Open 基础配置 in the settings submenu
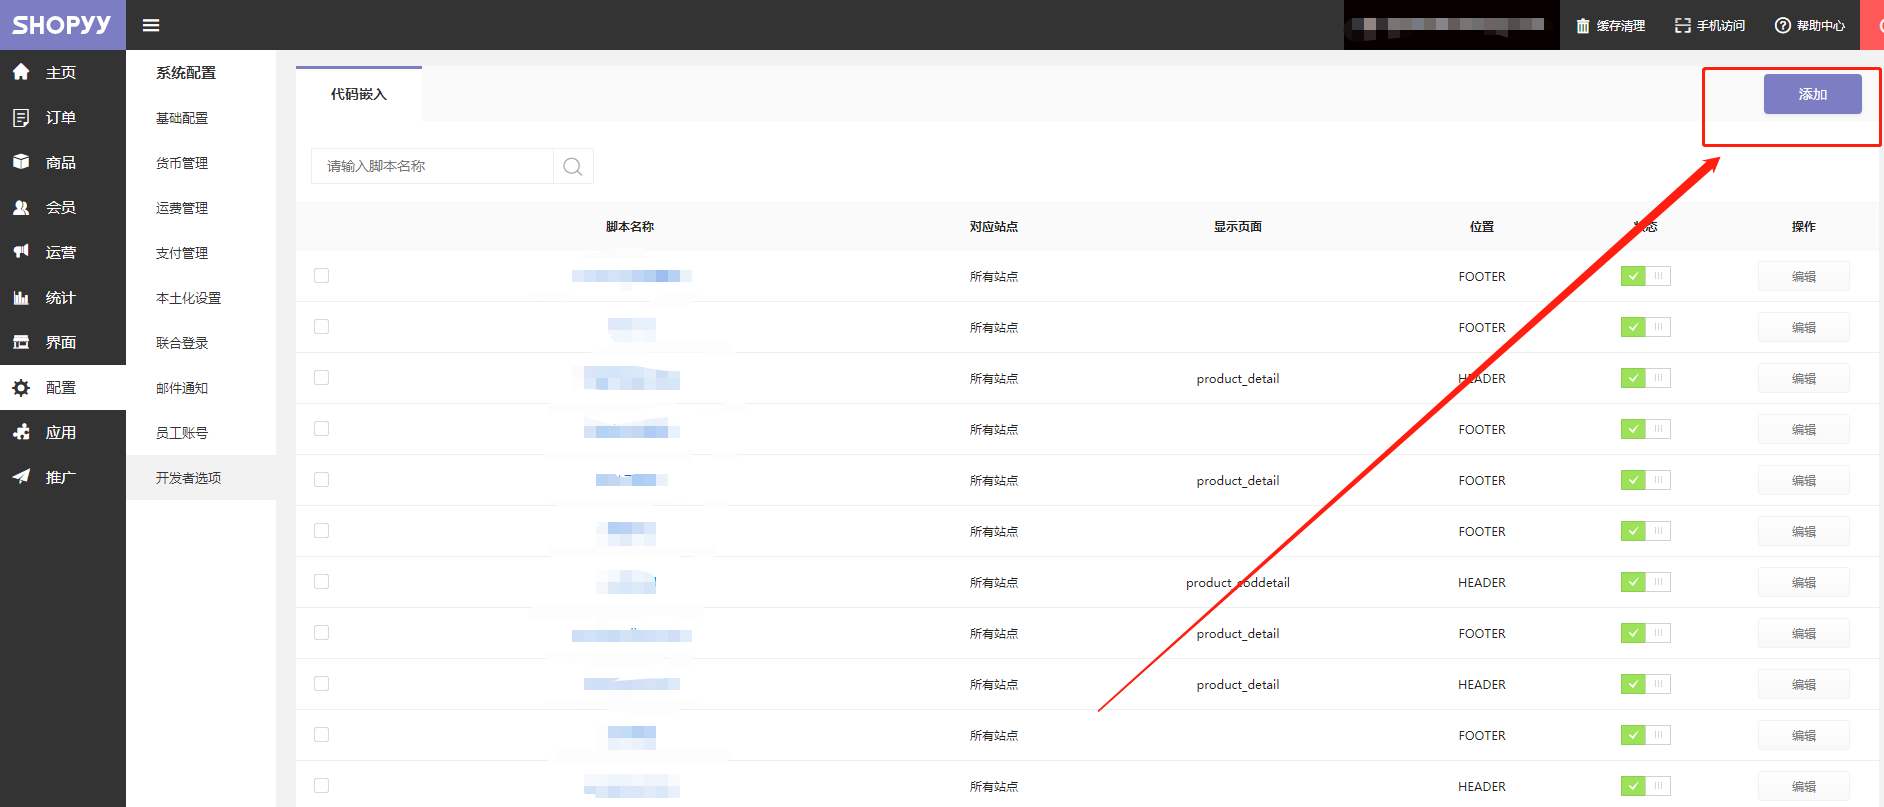This screenshot has width=1884, height=807. point(182,118)
